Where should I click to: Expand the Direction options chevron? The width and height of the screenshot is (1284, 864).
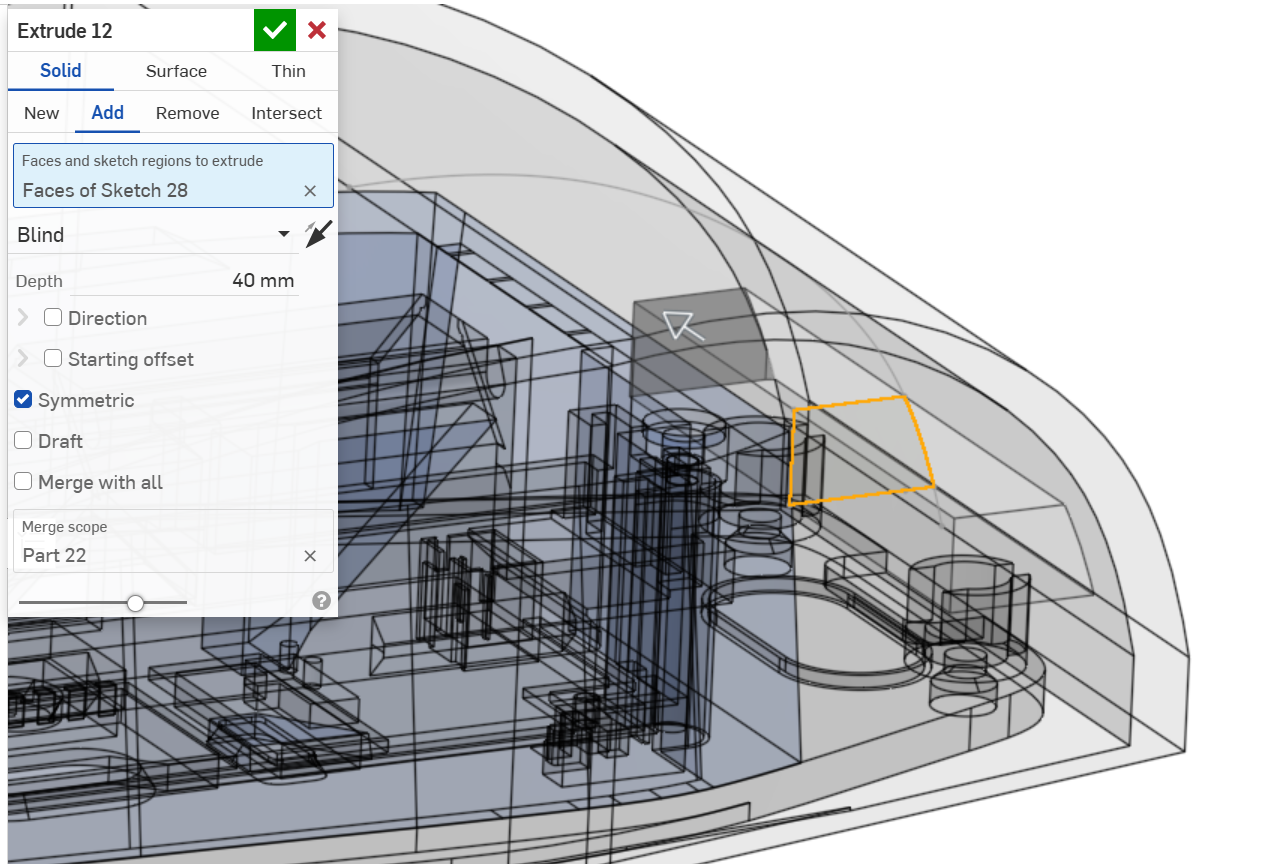24,318
